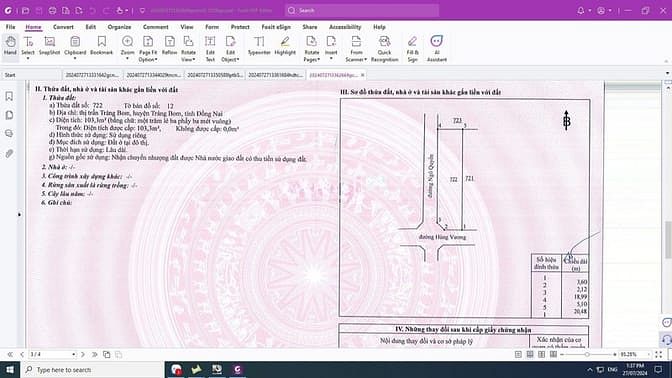Click the From Scanner icon
The image size is (672, 378).
coord(356,42)
